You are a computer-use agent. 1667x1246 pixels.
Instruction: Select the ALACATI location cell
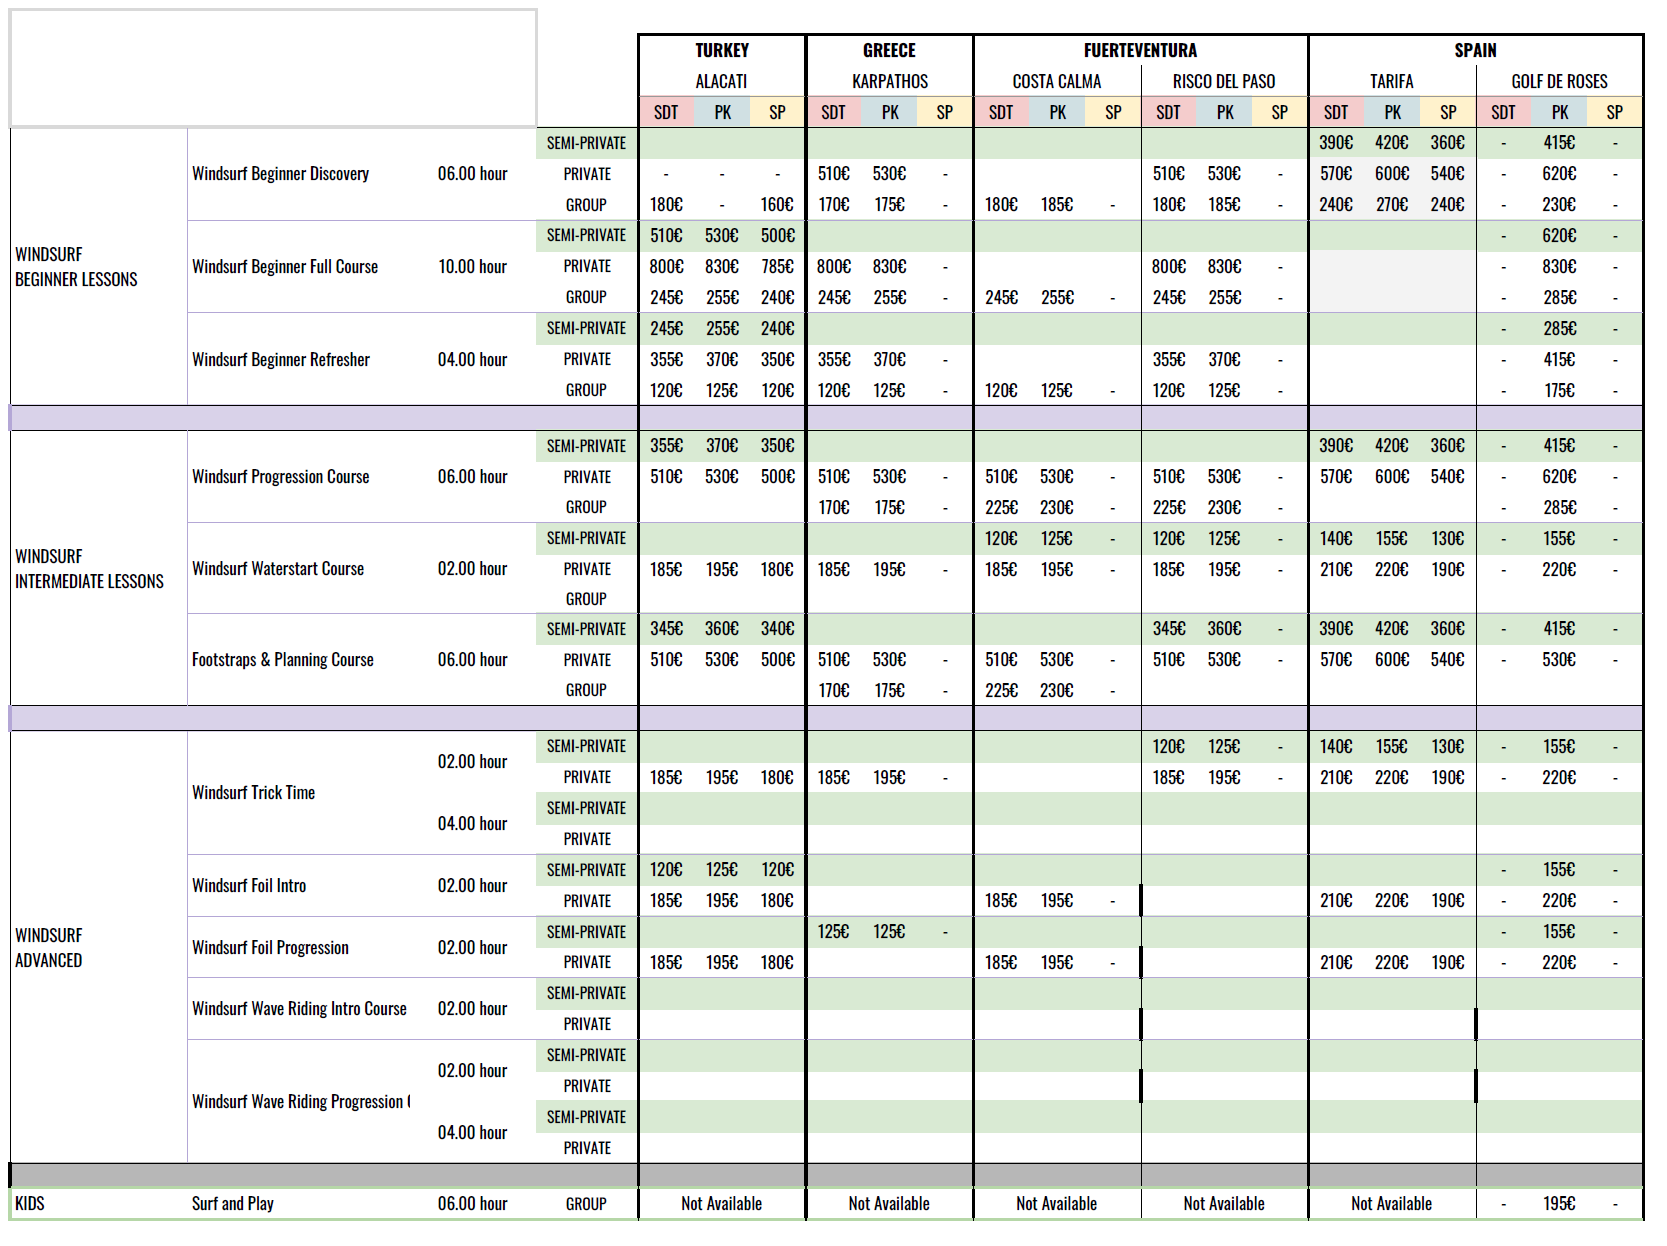click(x=722, y=81)
